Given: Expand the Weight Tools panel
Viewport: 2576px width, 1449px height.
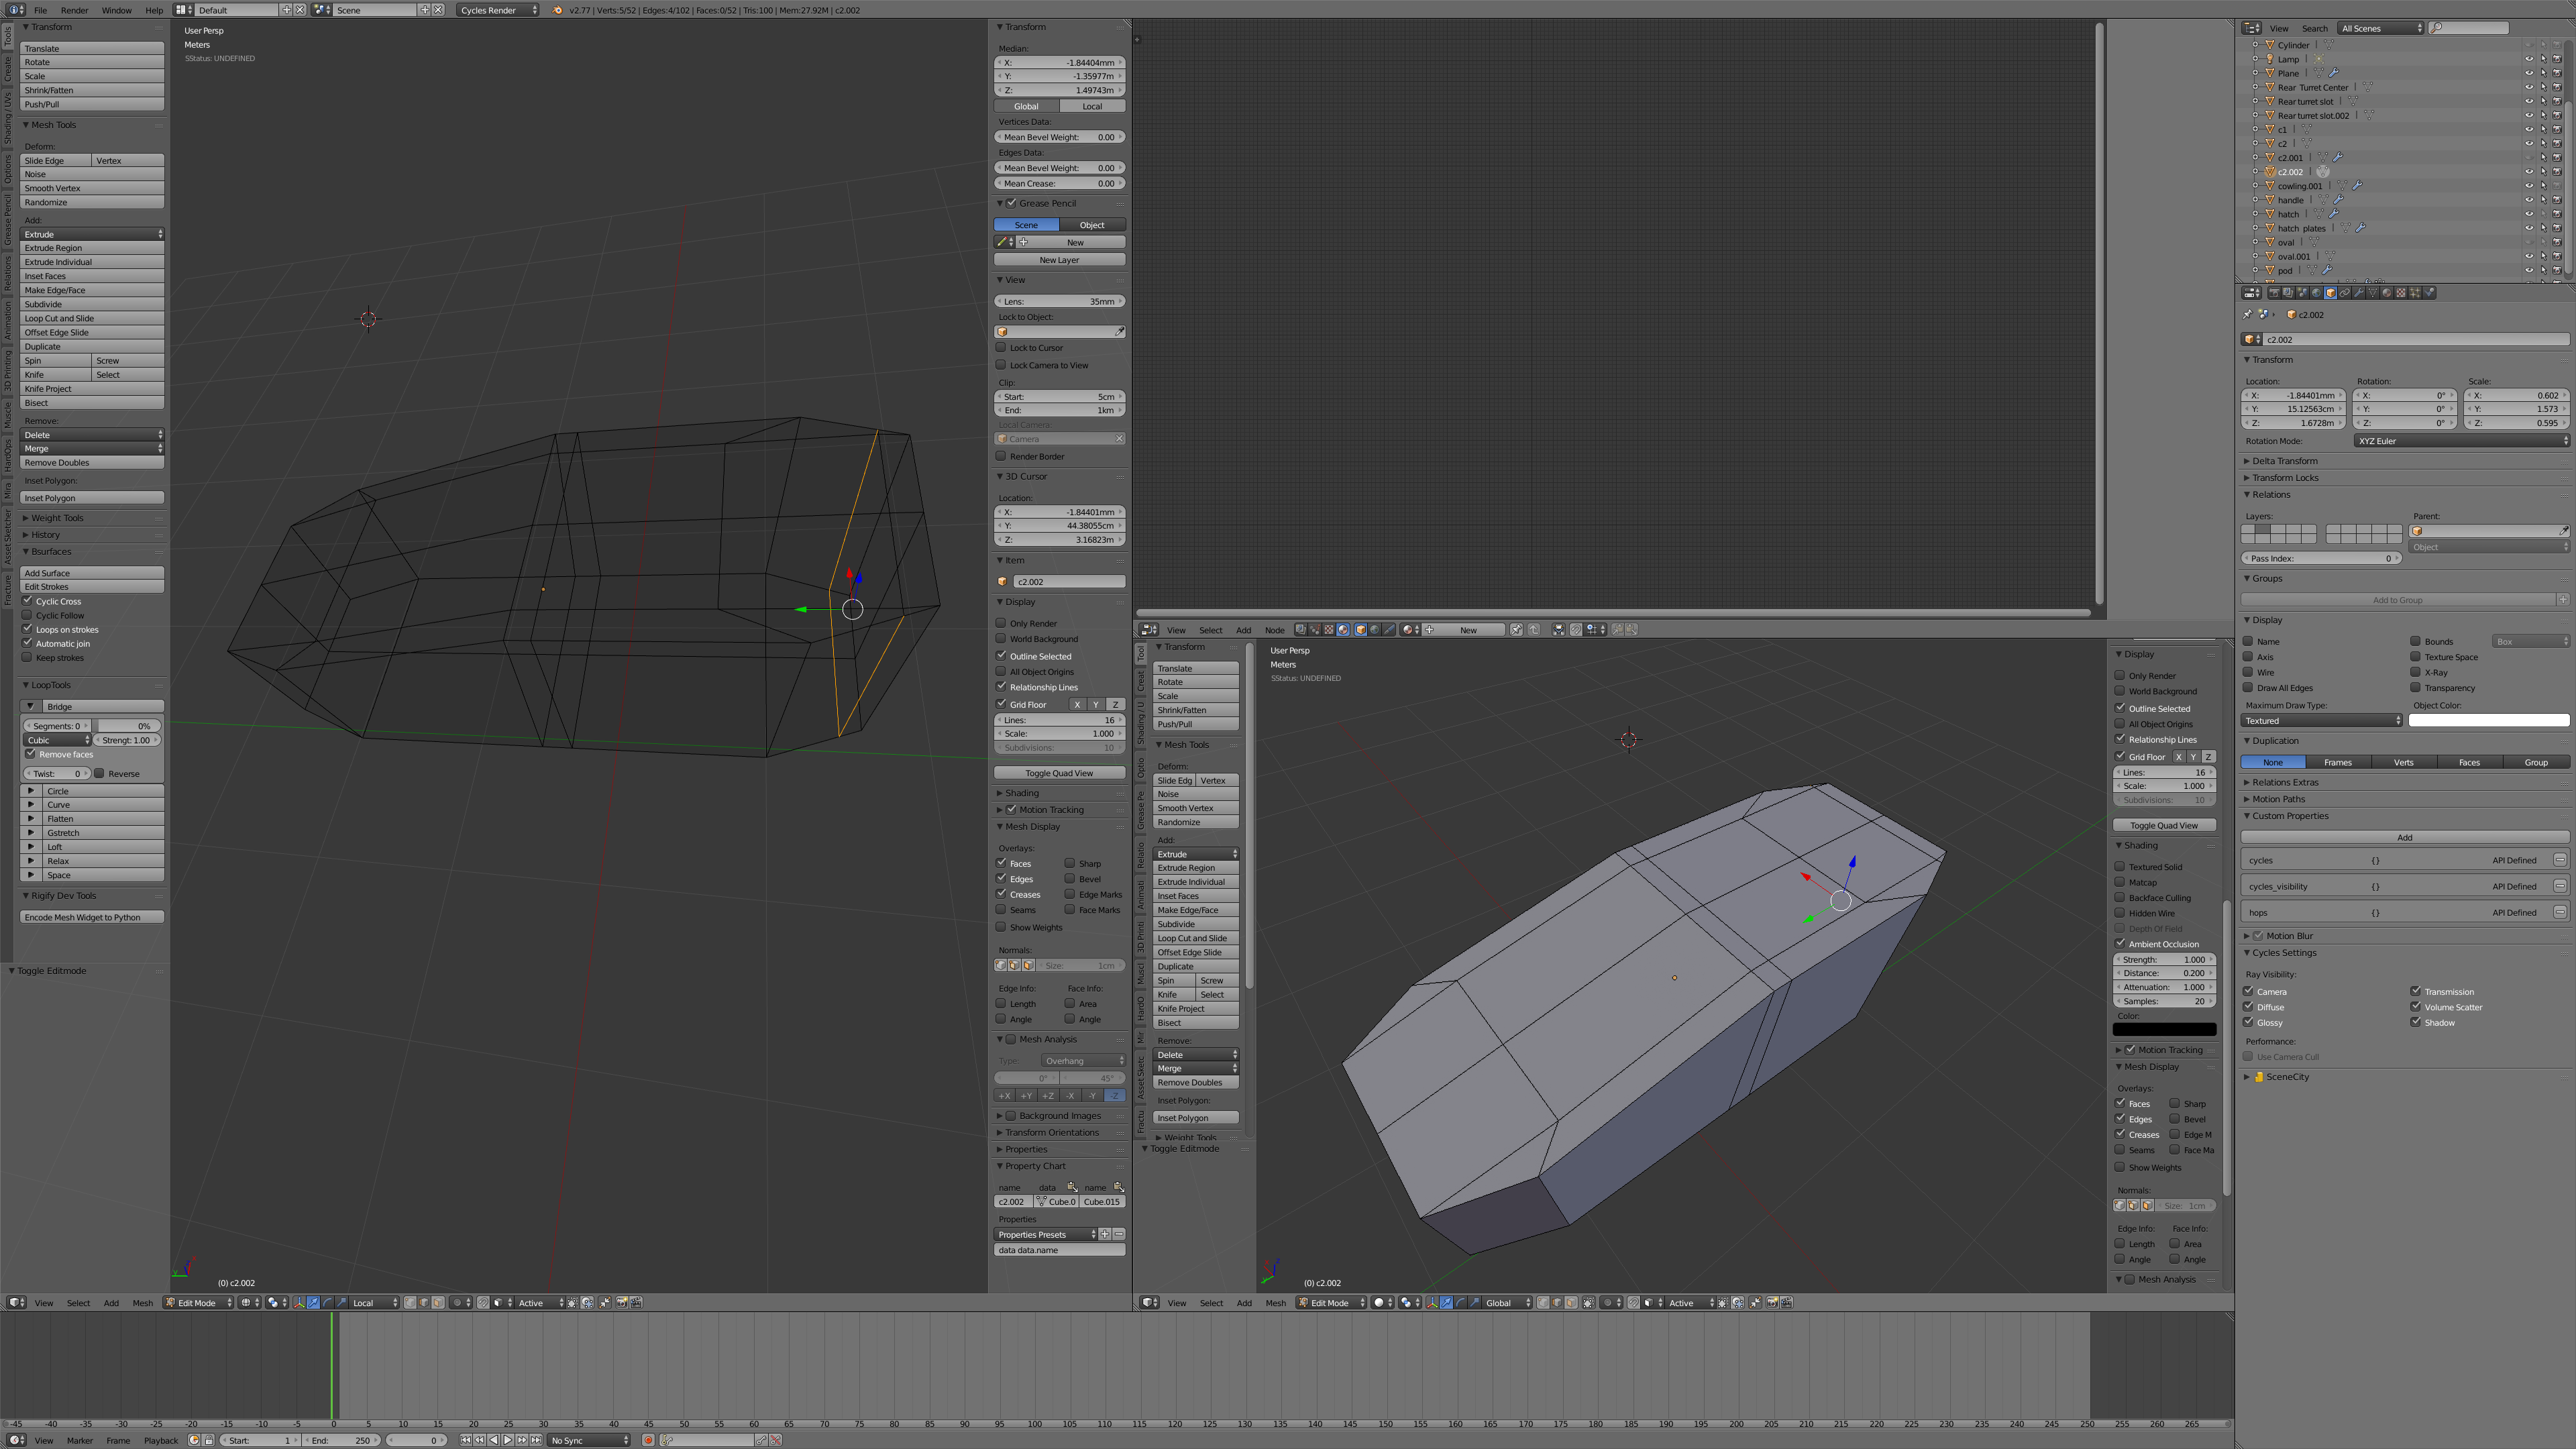Looking at the screenshot, I should tap(57, 518).
